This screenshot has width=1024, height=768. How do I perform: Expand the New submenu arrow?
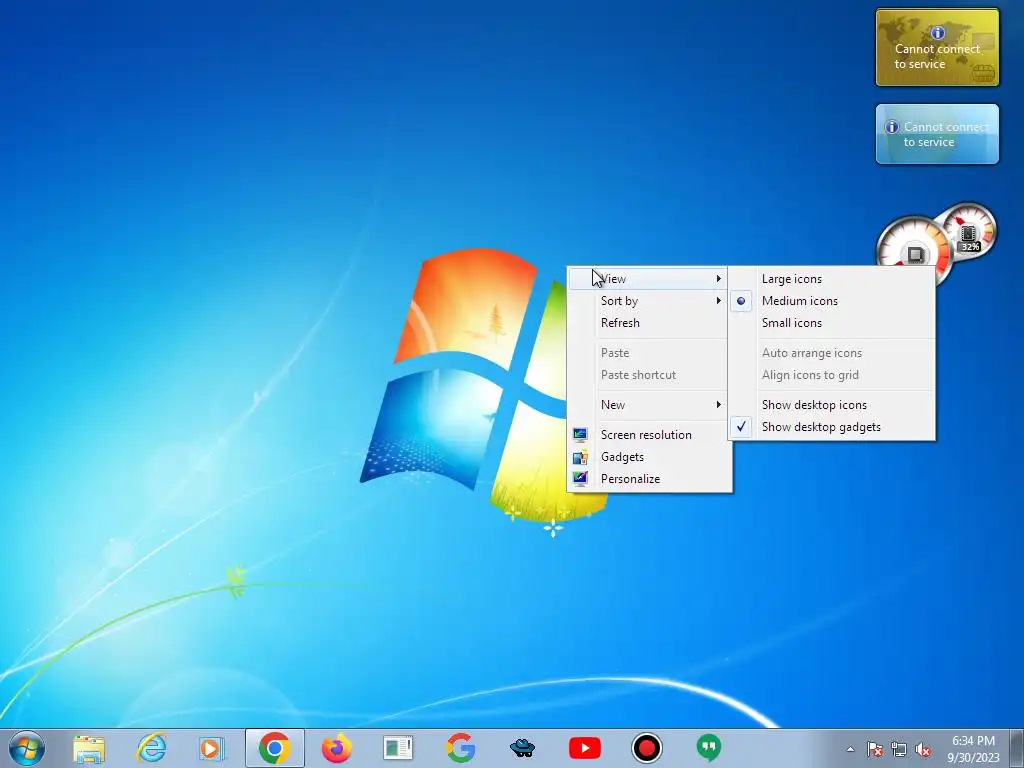pyautogui.click(x=718, y=405)
